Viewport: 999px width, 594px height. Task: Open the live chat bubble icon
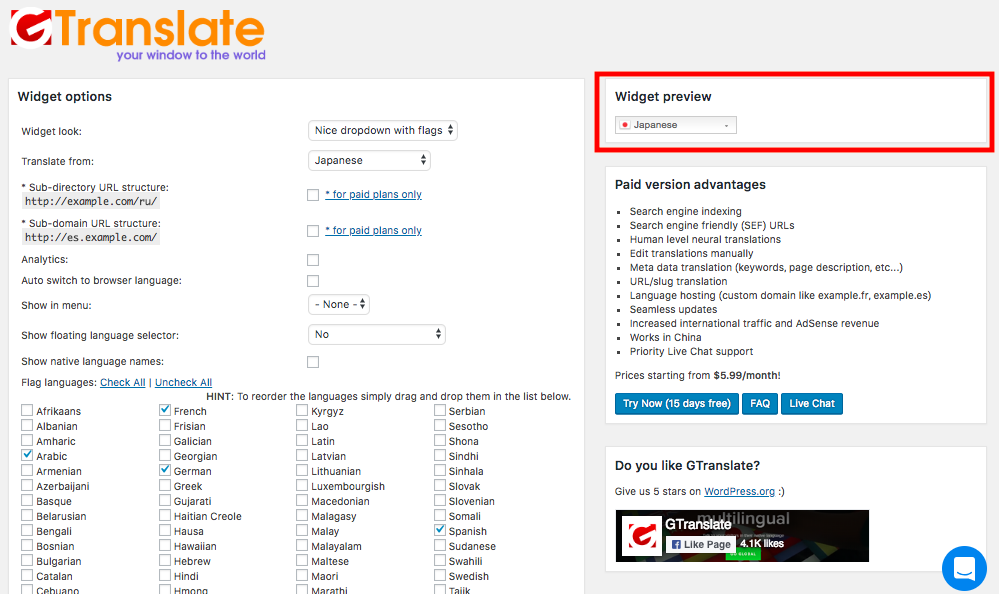[964, 568]
